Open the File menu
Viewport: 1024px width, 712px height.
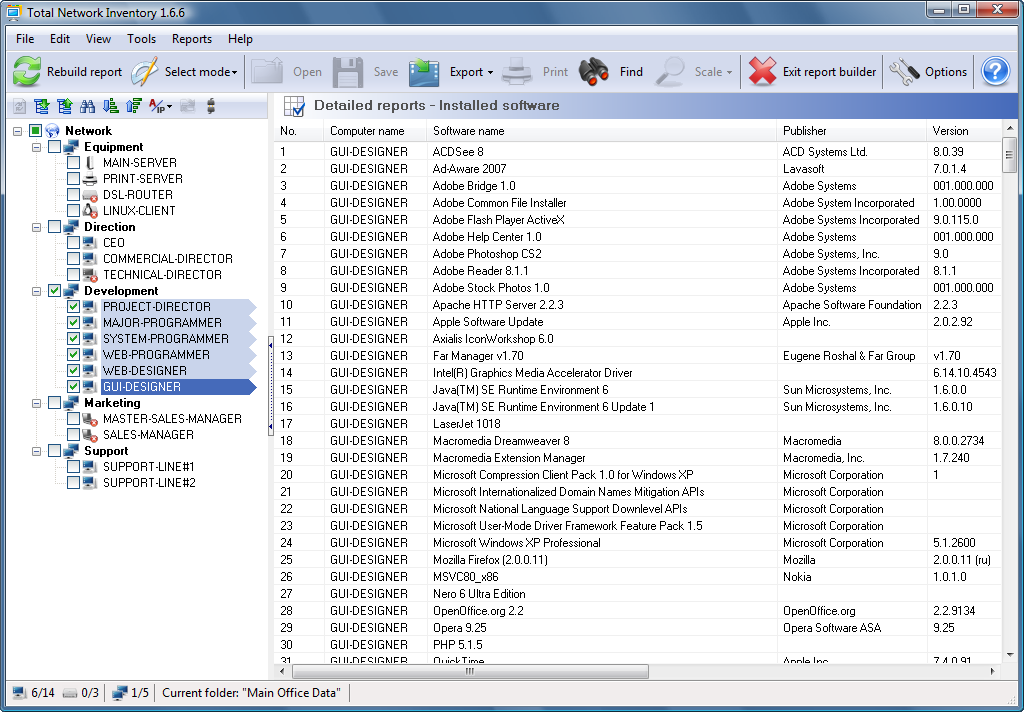click(x=25, y=39)
